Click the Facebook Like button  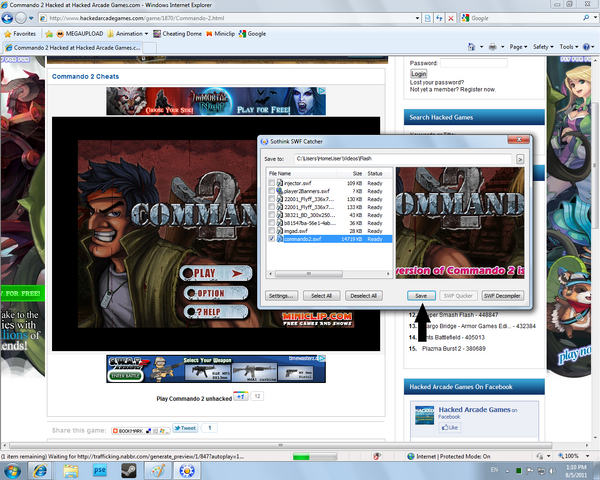(450, 428)
